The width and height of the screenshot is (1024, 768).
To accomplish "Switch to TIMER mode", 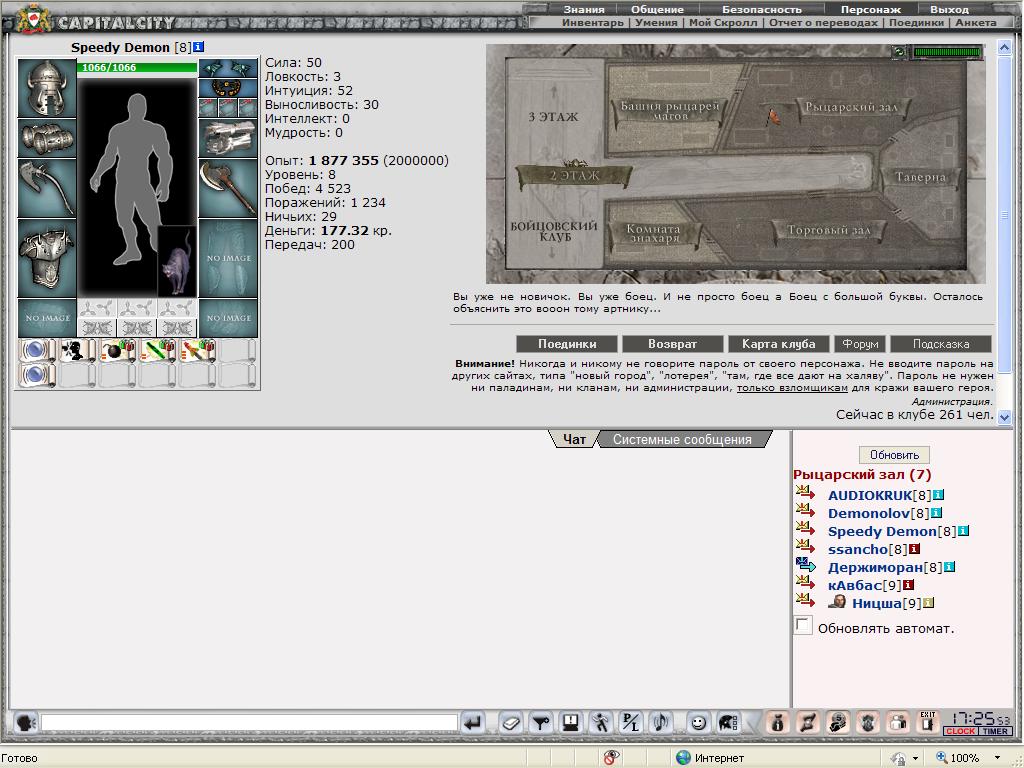I will coord(995,731).
